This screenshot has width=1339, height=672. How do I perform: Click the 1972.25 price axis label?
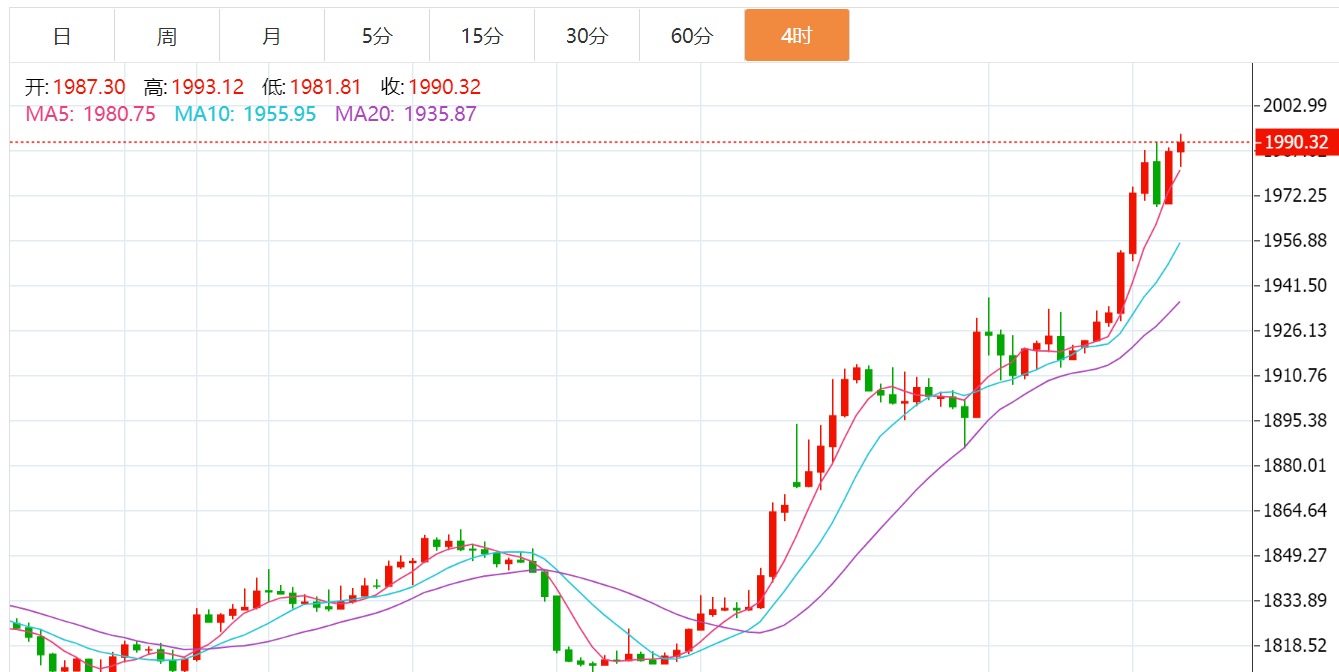pyautogui.click(x=1295, y=195)
